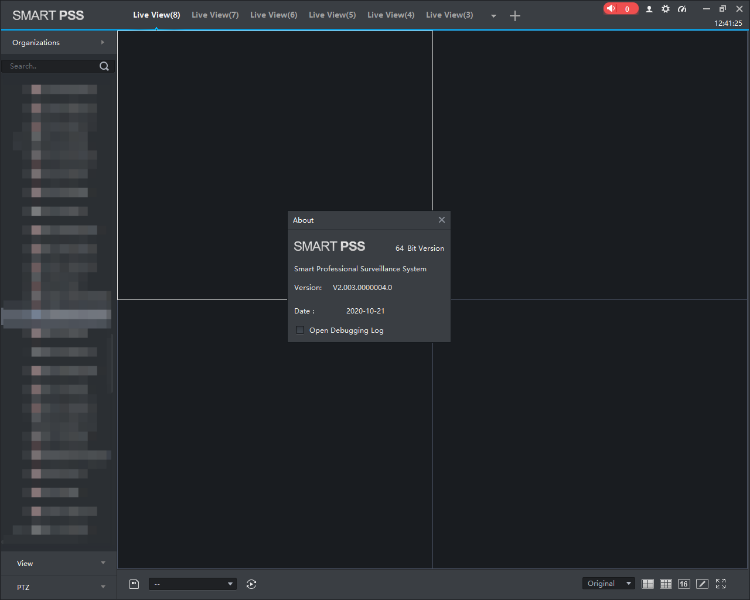Start the tour playback icon

point(252,584)
